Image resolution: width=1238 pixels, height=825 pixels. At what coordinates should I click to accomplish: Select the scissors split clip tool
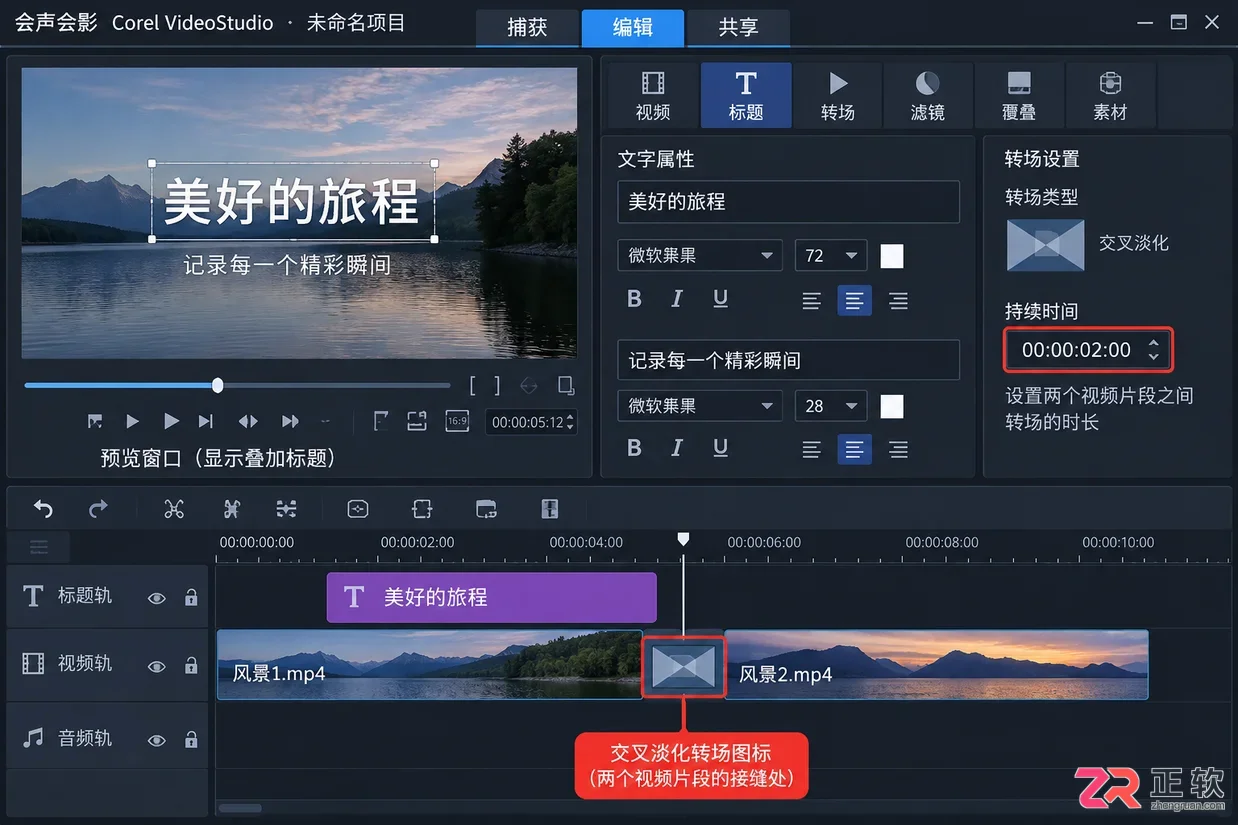click(x=174, y=509)
